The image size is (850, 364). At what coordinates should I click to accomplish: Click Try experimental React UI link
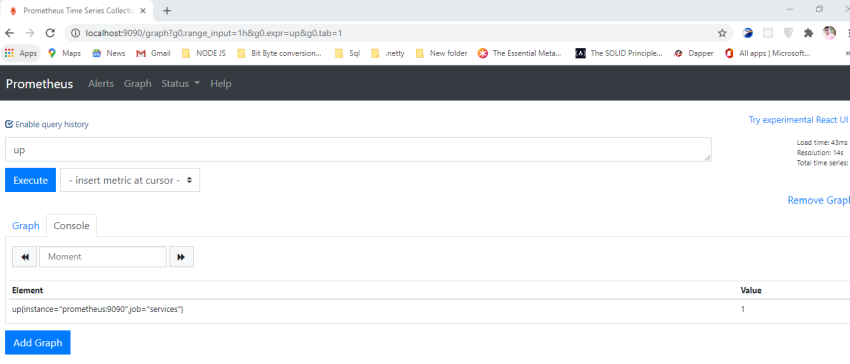(x=798, y=120)
